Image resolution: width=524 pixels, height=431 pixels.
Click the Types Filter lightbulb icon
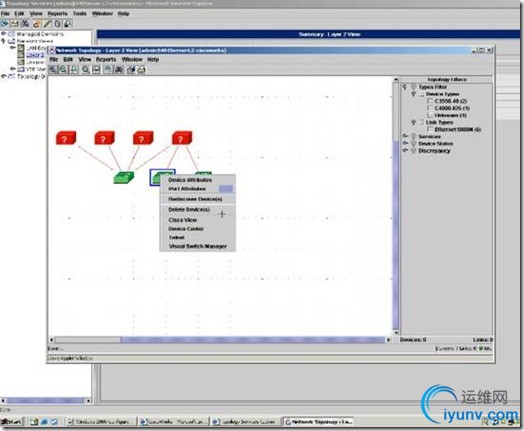[413, 87]
